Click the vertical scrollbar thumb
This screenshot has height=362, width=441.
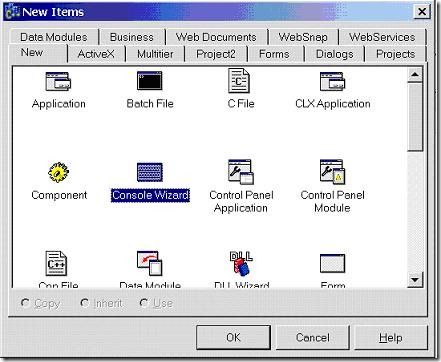point(415,117)
